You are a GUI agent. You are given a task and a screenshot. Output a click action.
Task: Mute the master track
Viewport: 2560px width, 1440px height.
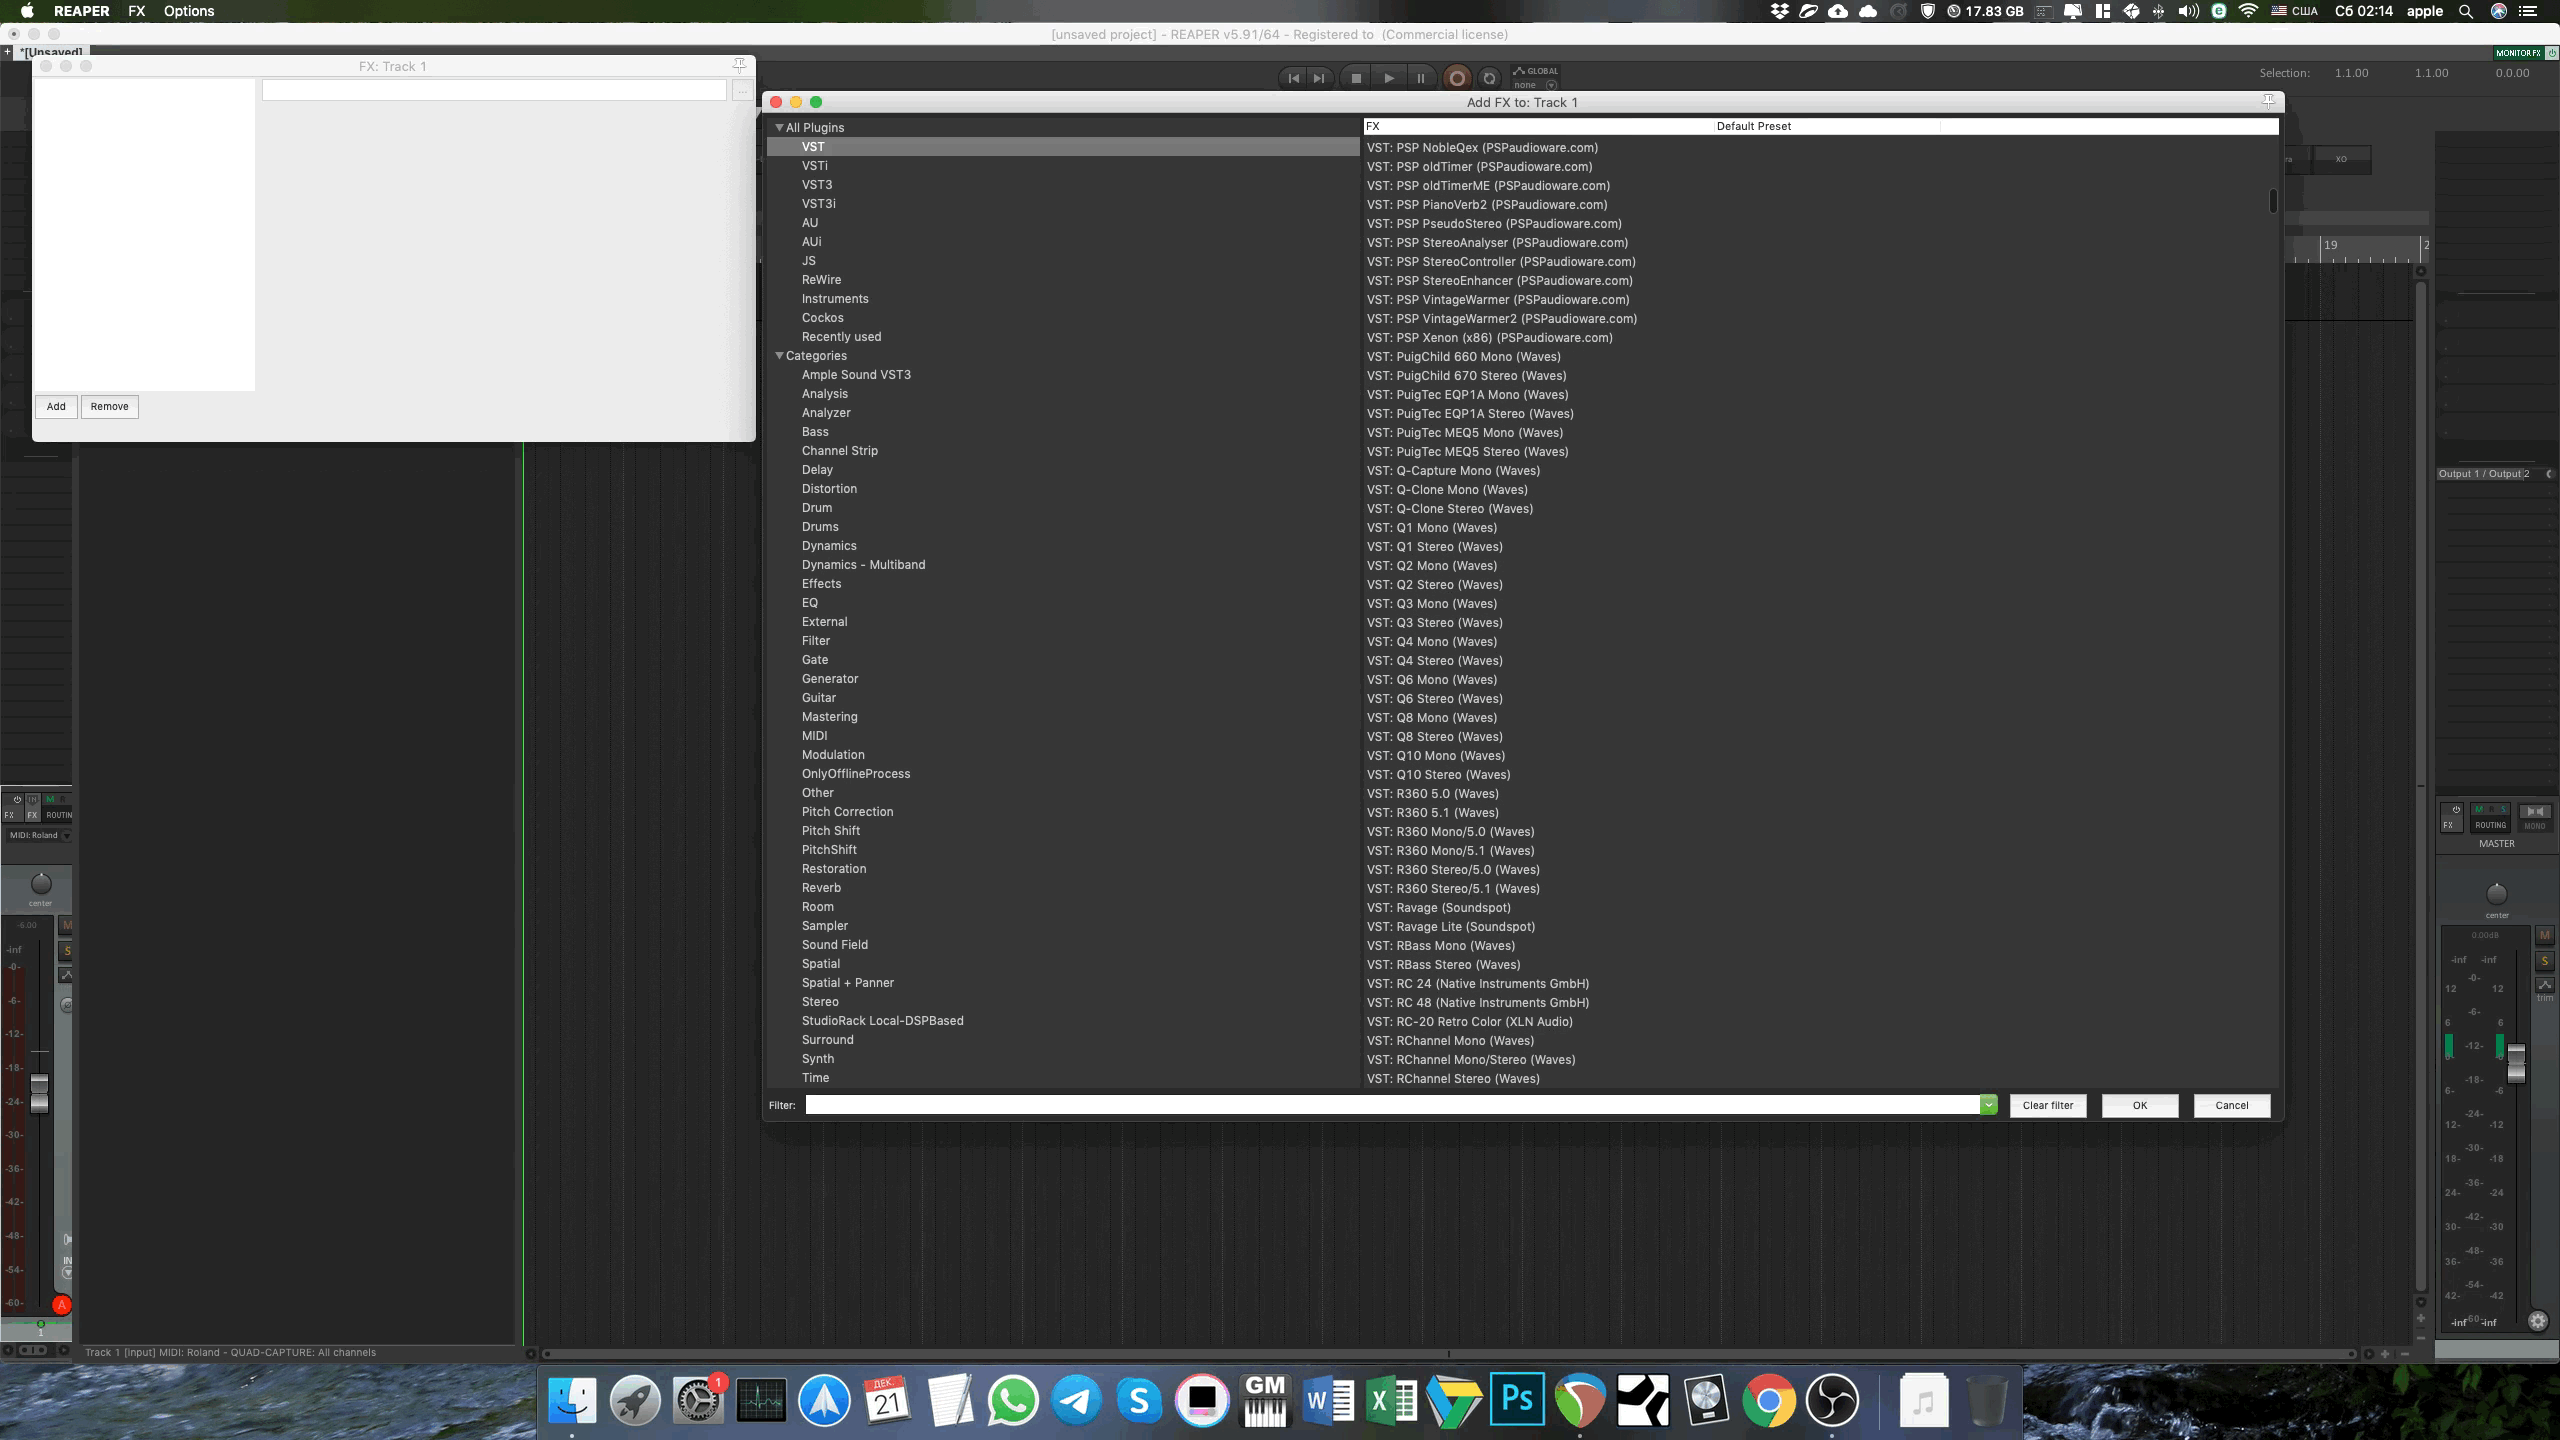2544,935
